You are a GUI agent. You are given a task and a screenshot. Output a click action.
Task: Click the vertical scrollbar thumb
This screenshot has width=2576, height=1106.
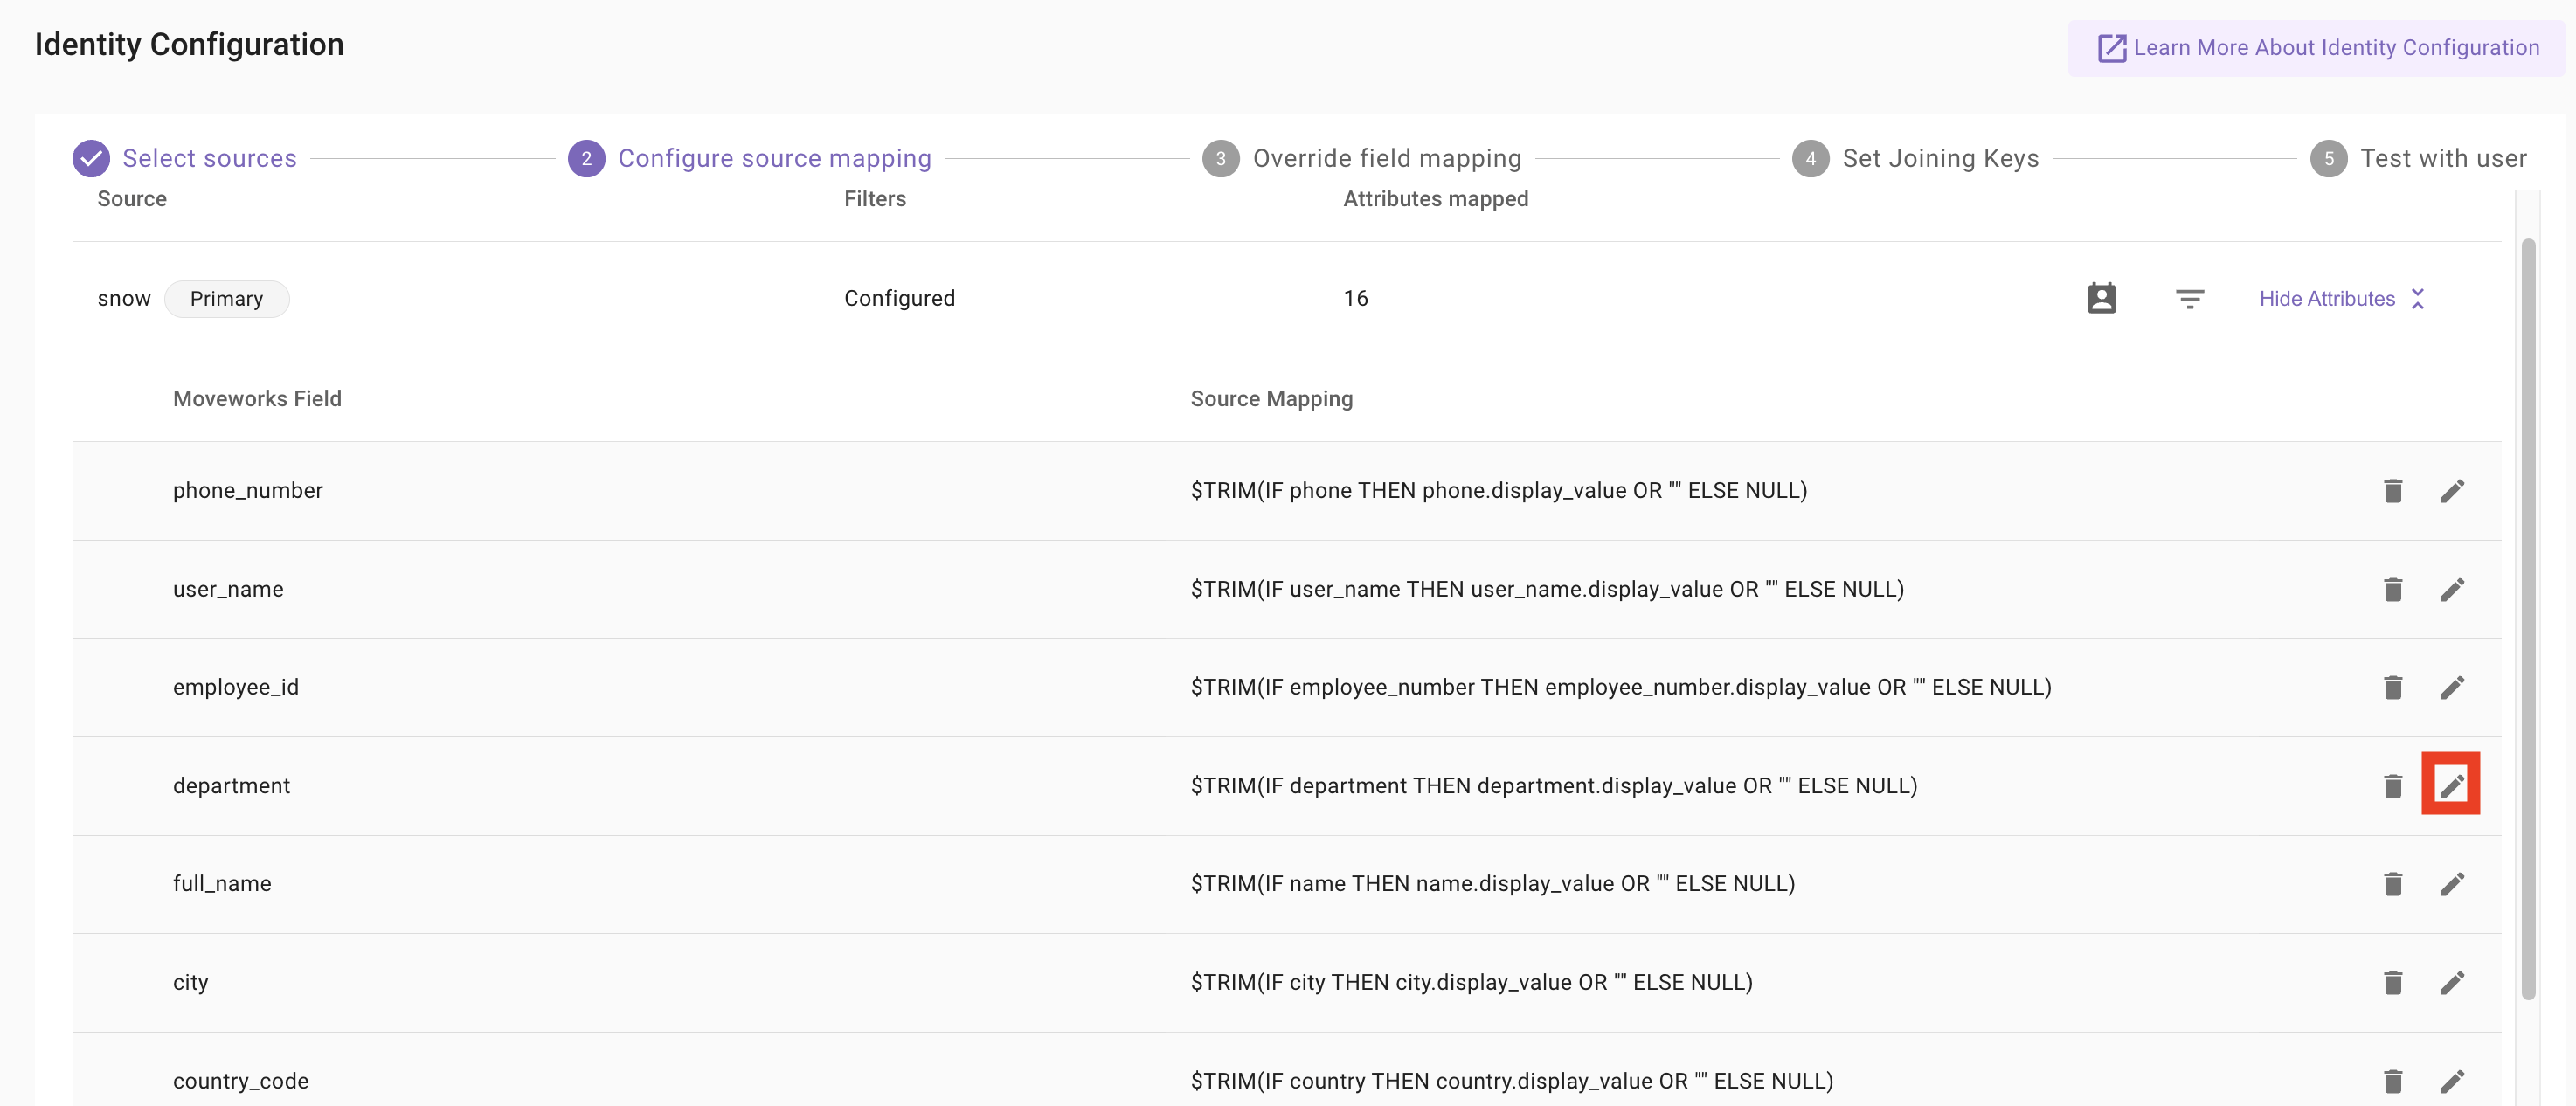(2528, 618)
